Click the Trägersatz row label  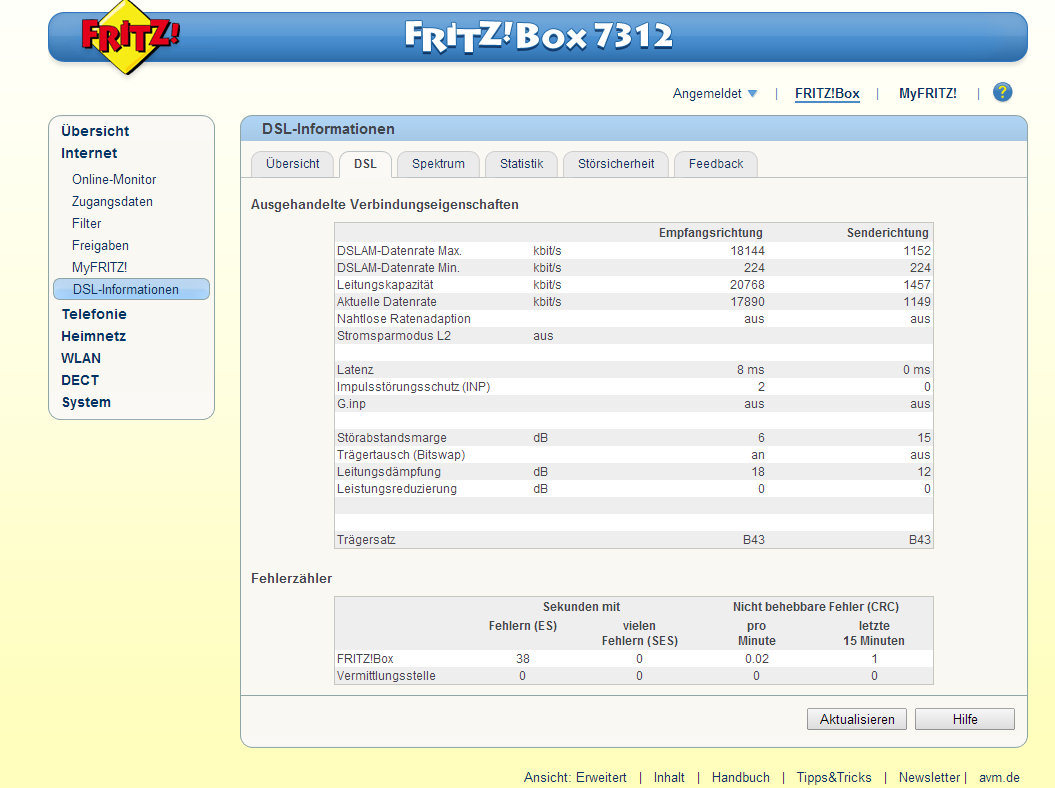tap(366, 540)
